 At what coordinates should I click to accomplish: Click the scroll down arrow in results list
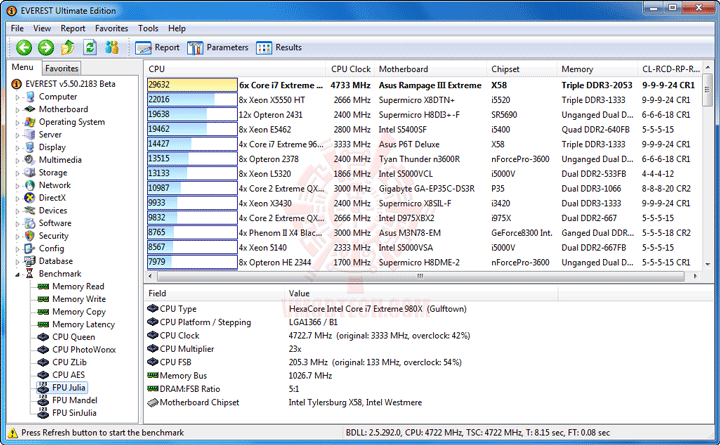708,265
